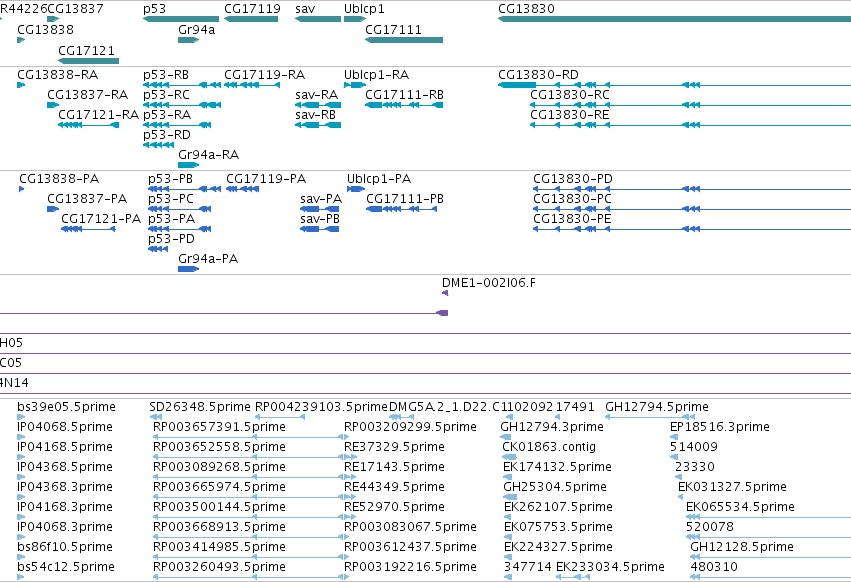Select the sav gene arrow
This screenshot has height=582, width=851.
click(x=317, y=19)
